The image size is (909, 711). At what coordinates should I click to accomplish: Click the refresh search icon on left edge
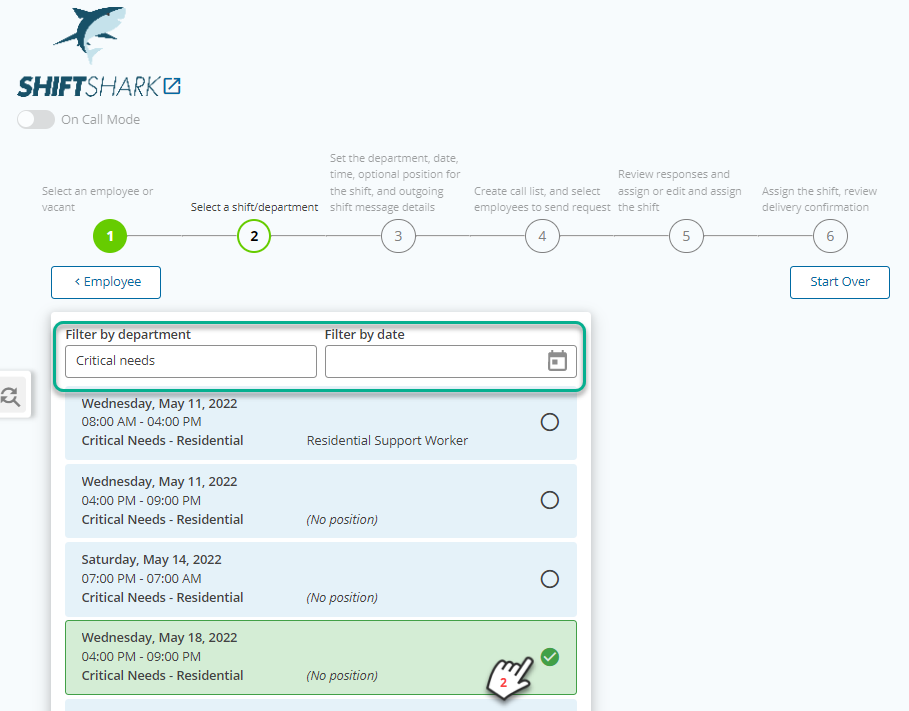(11, 396)
